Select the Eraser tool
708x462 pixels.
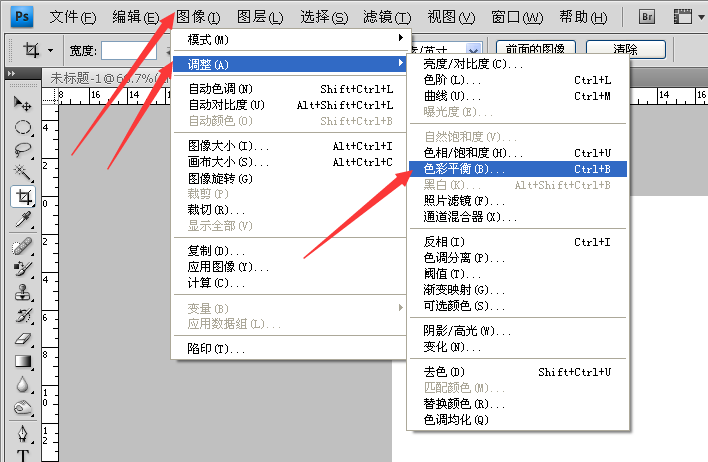click(23, 339)
